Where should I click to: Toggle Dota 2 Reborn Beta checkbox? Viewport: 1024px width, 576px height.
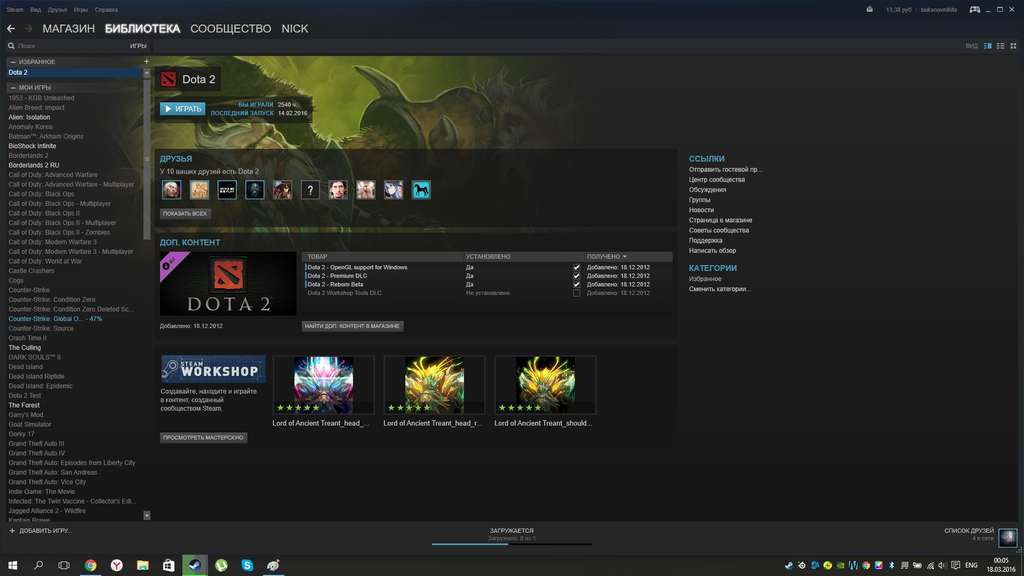(x=577, y=285)
